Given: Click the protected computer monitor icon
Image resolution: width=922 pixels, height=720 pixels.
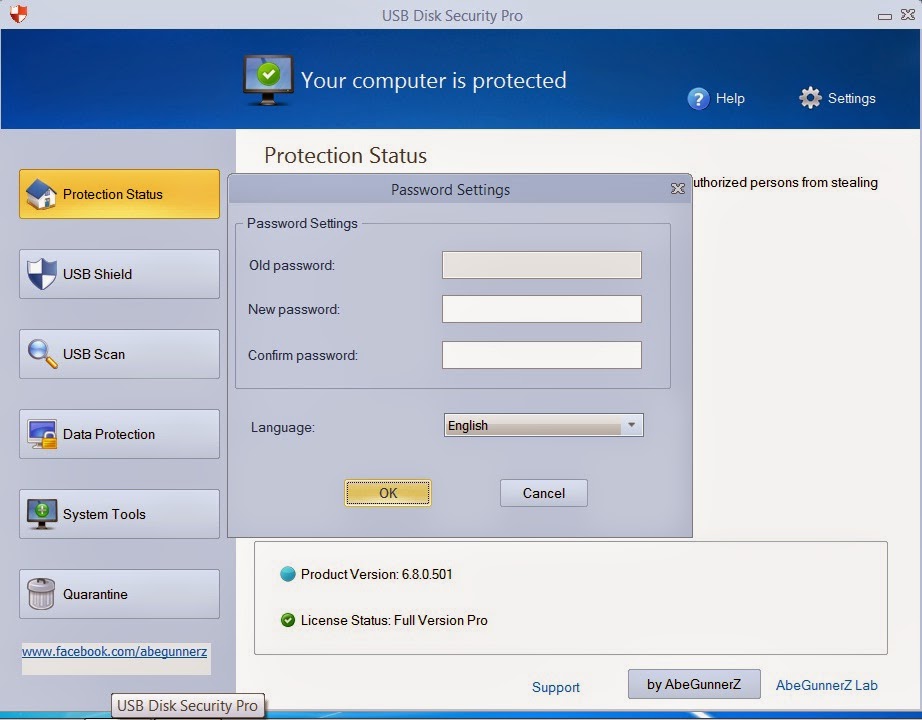Looking at the screenshot, I should (268, 80).
